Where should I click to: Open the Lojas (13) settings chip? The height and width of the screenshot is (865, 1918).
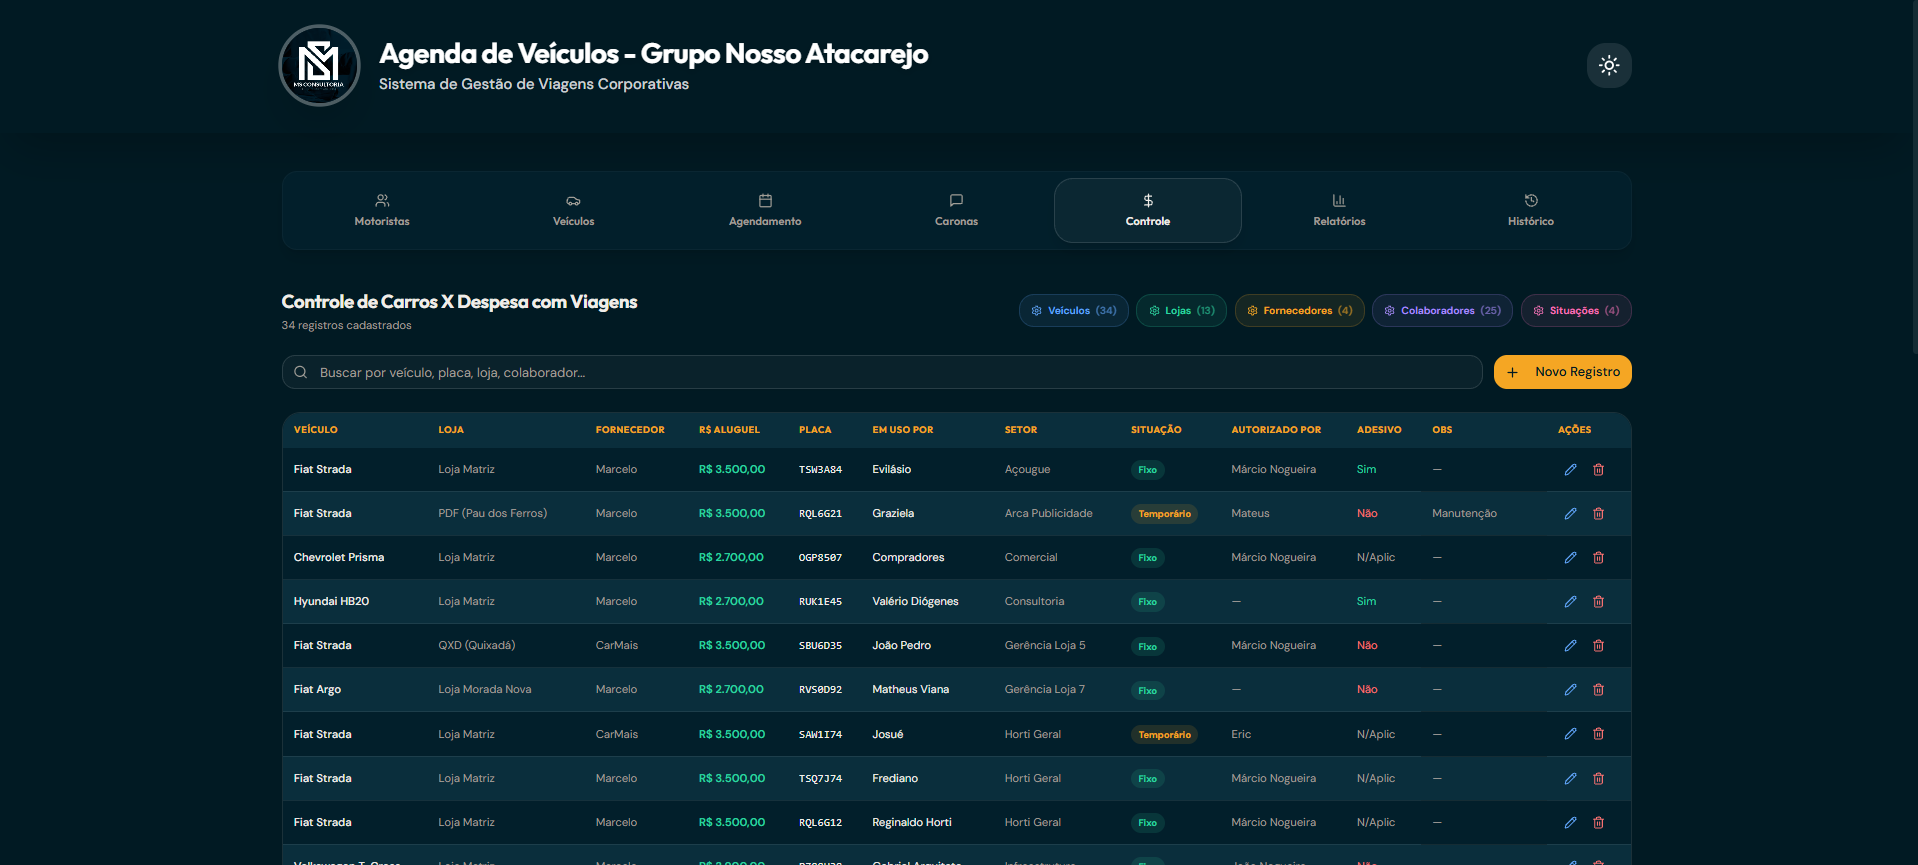point(1181,310)
